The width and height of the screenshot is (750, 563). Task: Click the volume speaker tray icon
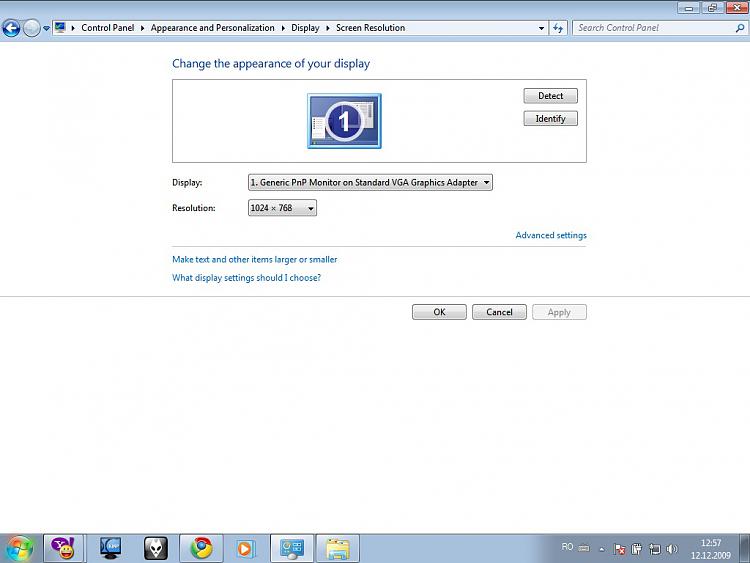pyautogui.click(x=672, y=549)
